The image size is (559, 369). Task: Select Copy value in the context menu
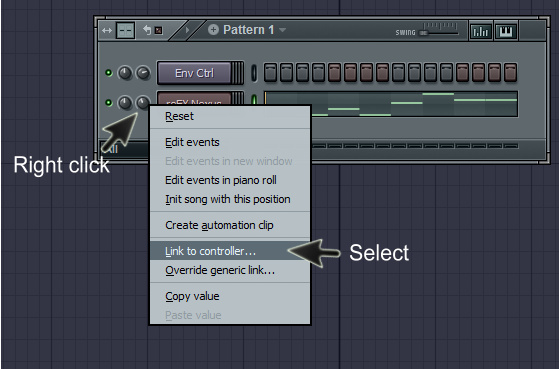coord(230,296)
